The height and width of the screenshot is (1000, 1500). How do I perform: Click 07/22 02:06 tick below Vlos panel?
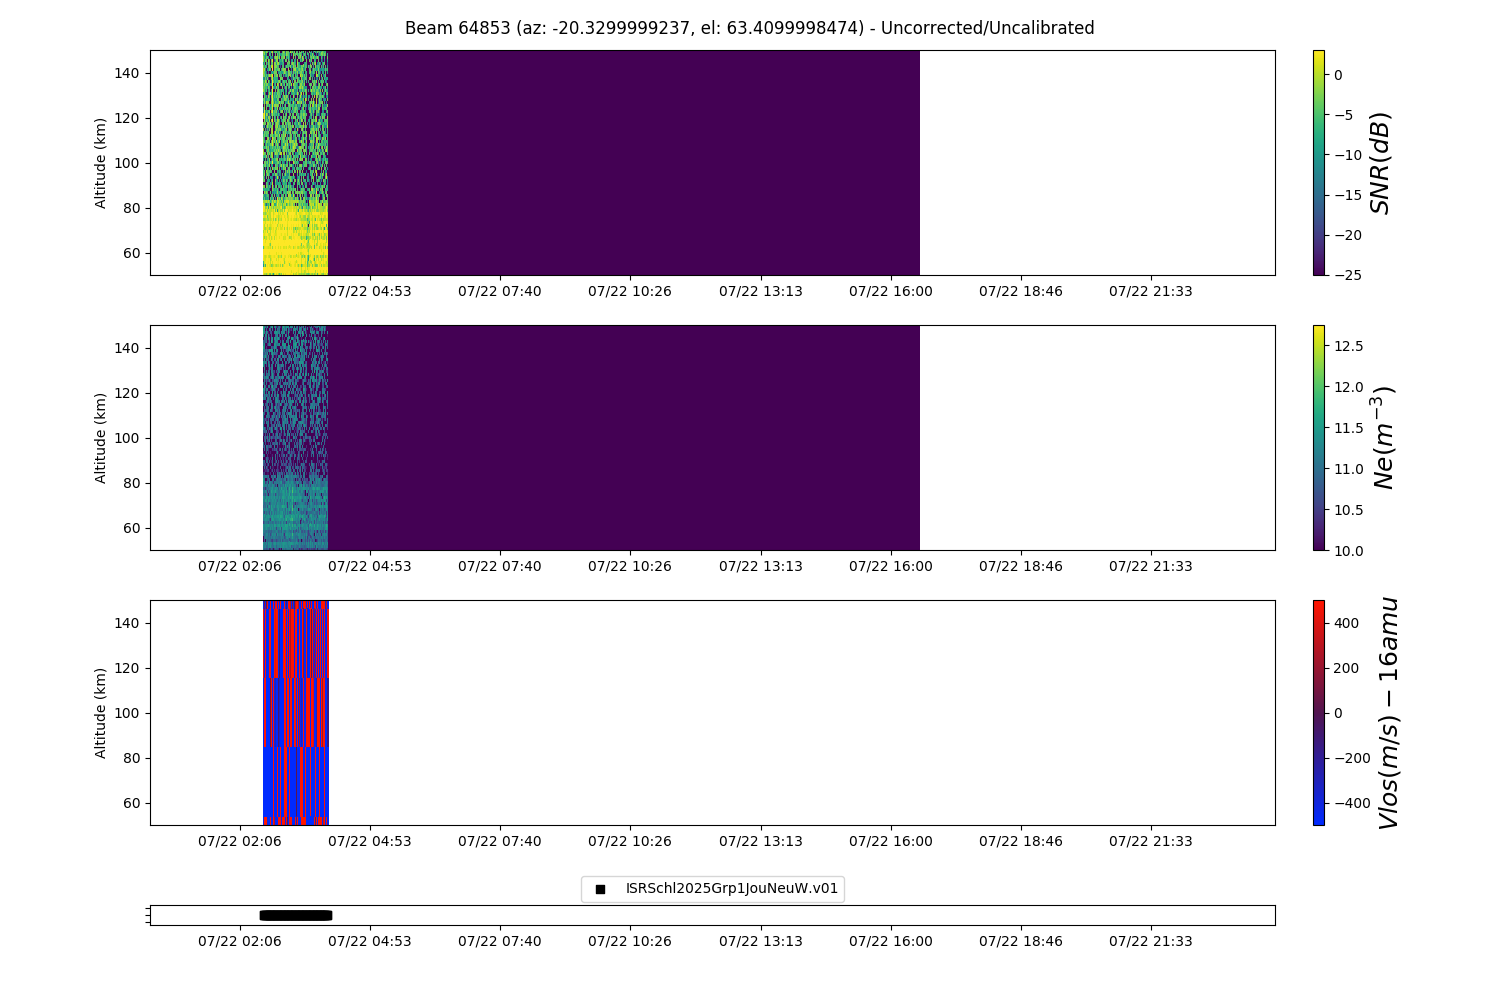pyautogui.click(x=240, y=841)
